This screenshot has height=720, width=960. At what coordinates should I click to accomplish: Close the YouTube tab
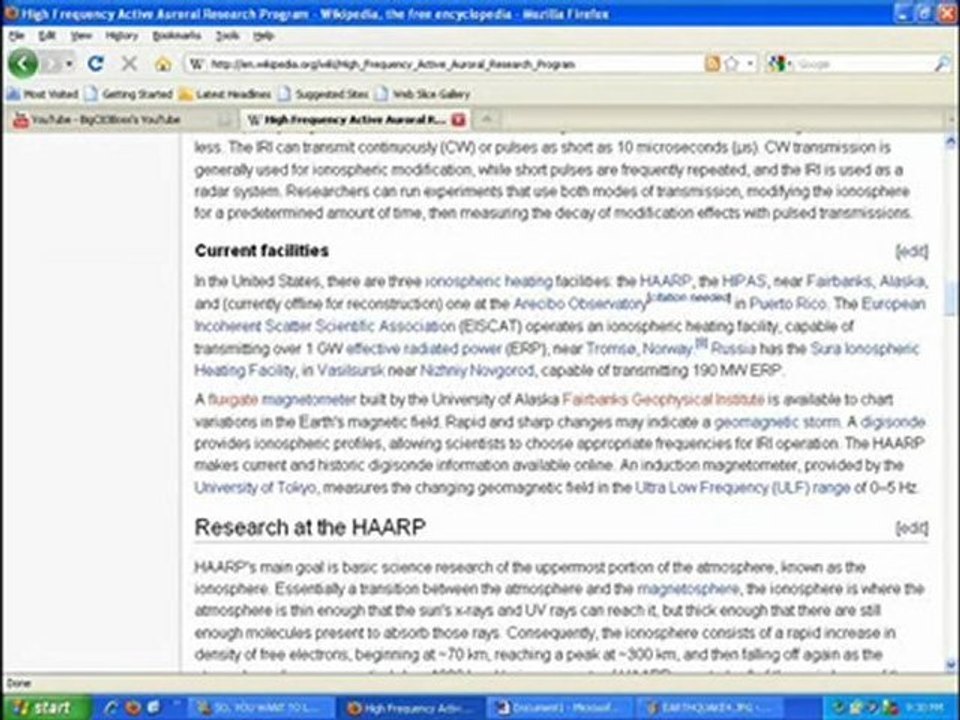(x=225, y=119)
